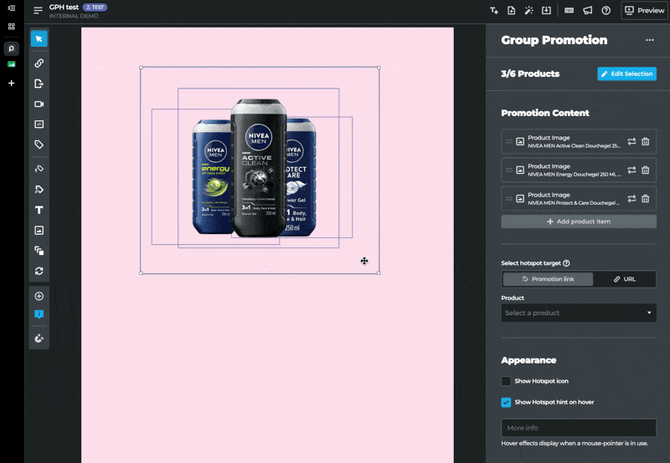Click the plus icon in far-left sidebar
The image size is (670, 463).
pos(12,83)
